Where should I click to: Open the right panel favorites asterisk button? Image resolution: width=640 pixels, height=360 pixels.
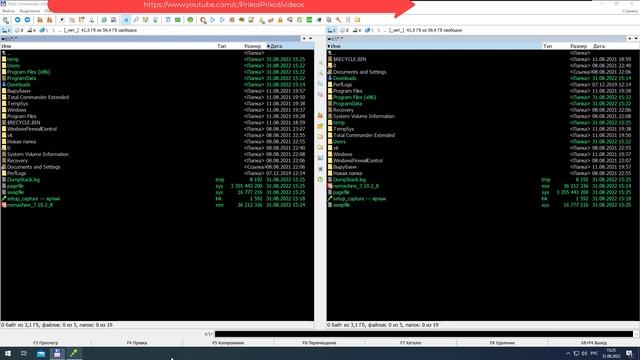point(630,39)
